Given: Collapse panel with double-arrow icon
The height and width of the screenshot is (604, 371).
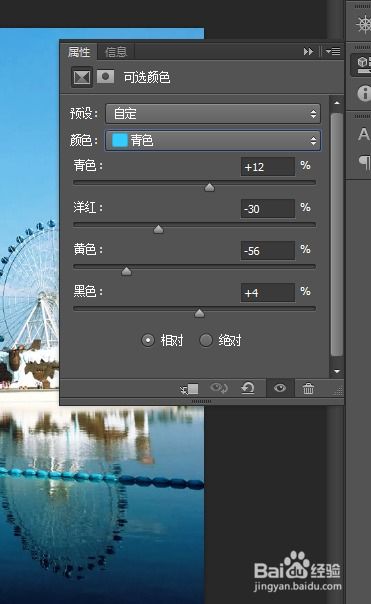Looking at the screenshot, I should tap(308, 51).
